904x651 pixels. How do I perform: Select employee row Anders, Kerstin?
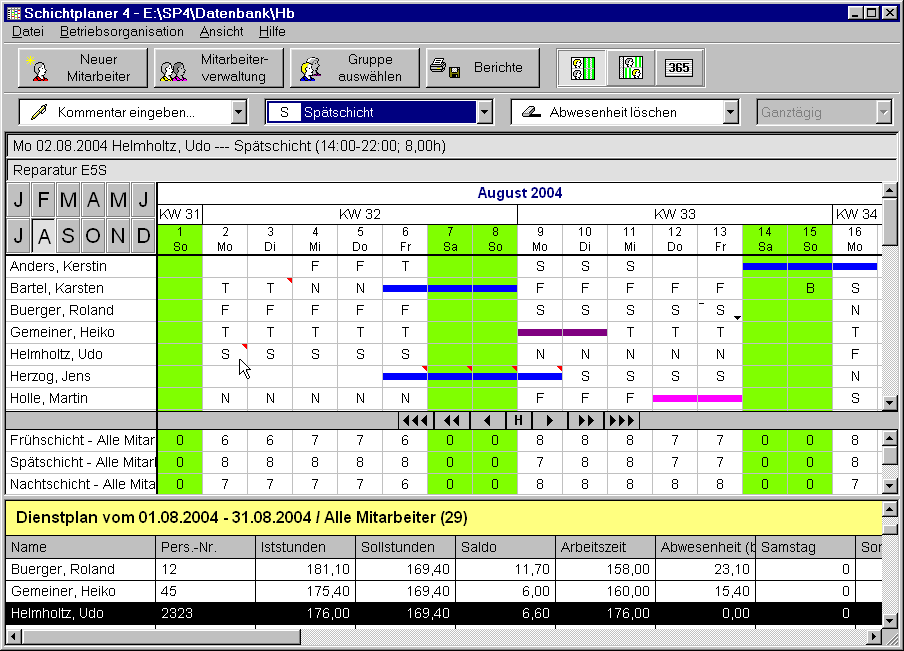click(81, 266)
